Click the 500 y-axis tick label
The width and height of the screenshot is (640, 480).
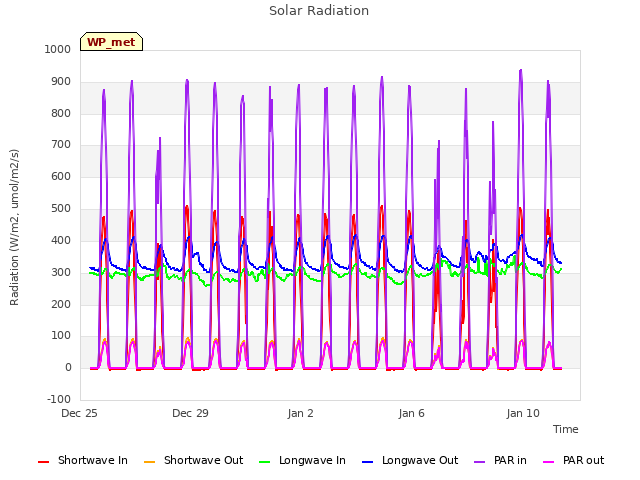61,209
